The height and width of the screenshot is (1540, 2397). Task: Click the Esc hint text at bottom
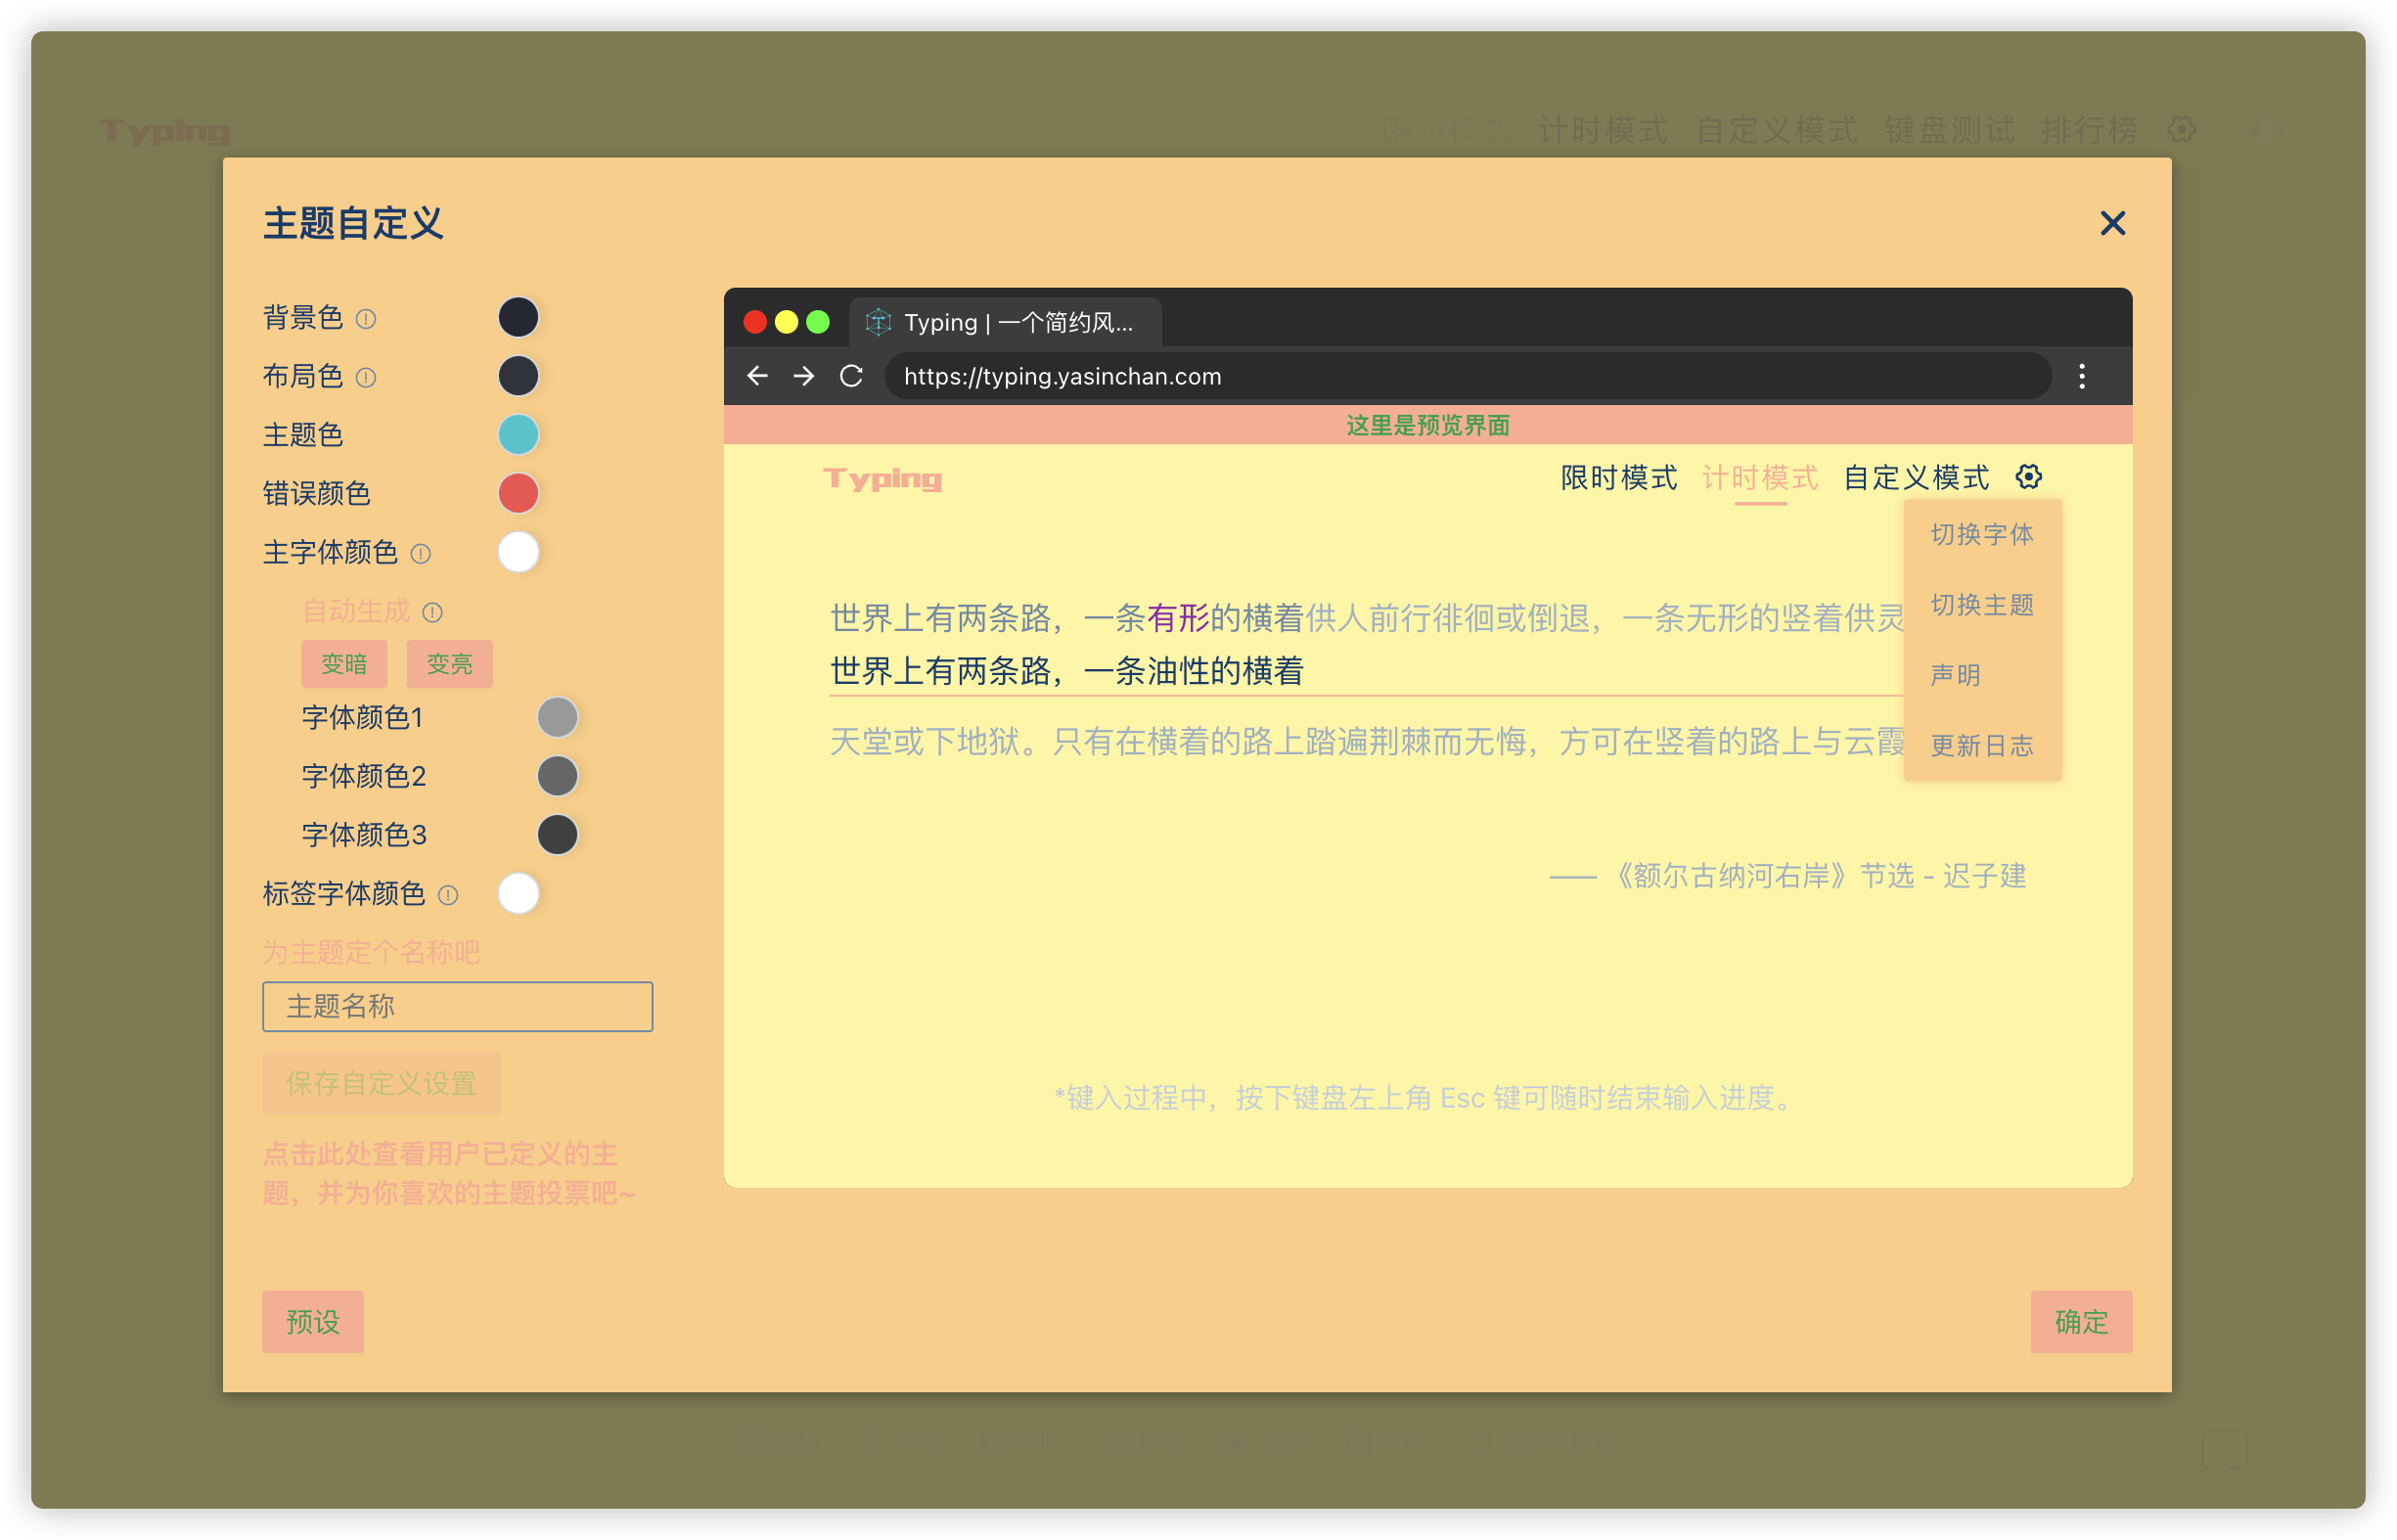click(1428, 1098)
